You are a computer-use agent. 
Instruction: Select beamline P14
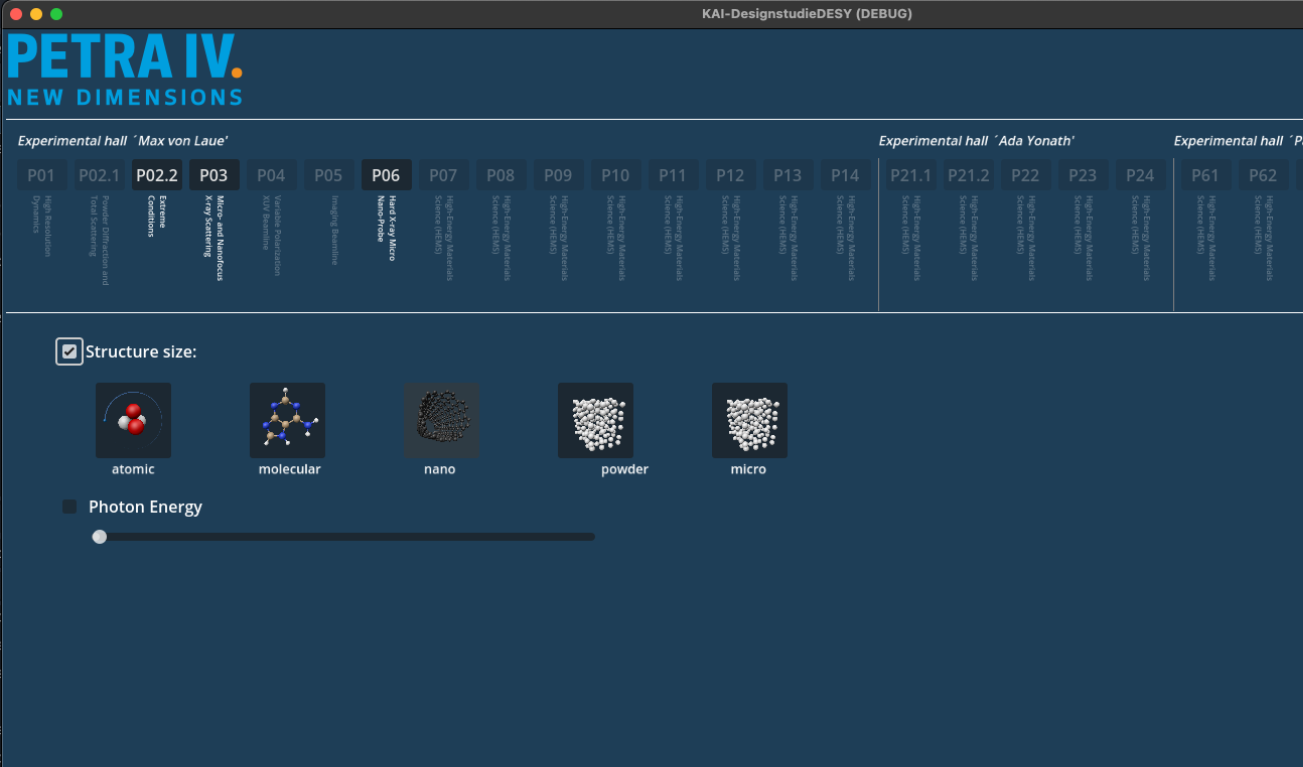[845, 175]
